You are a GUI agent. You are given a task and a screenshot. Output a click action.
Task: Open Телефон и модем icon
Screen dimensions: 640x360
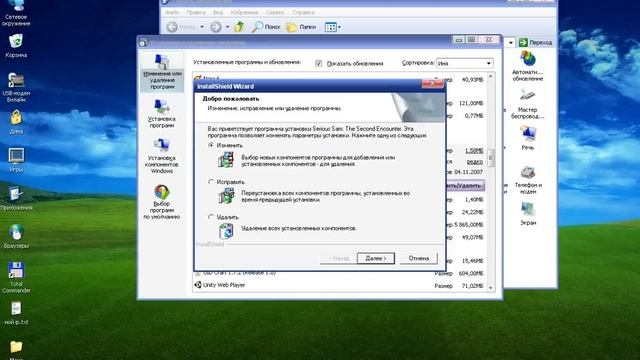click(528, 180)
